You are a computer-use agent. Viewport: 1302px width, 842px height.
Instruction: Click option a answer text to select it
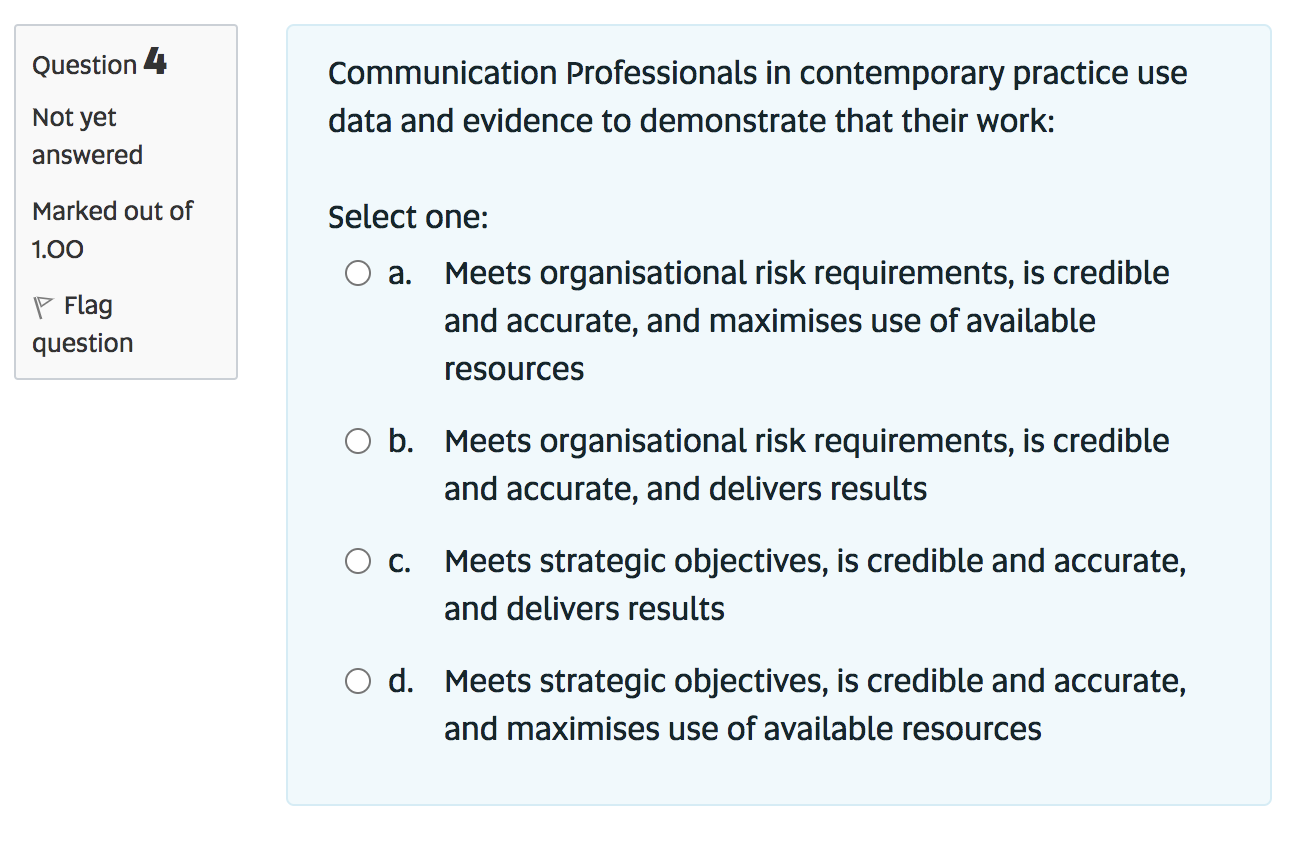pyautogui.click(x=700, y=320)
